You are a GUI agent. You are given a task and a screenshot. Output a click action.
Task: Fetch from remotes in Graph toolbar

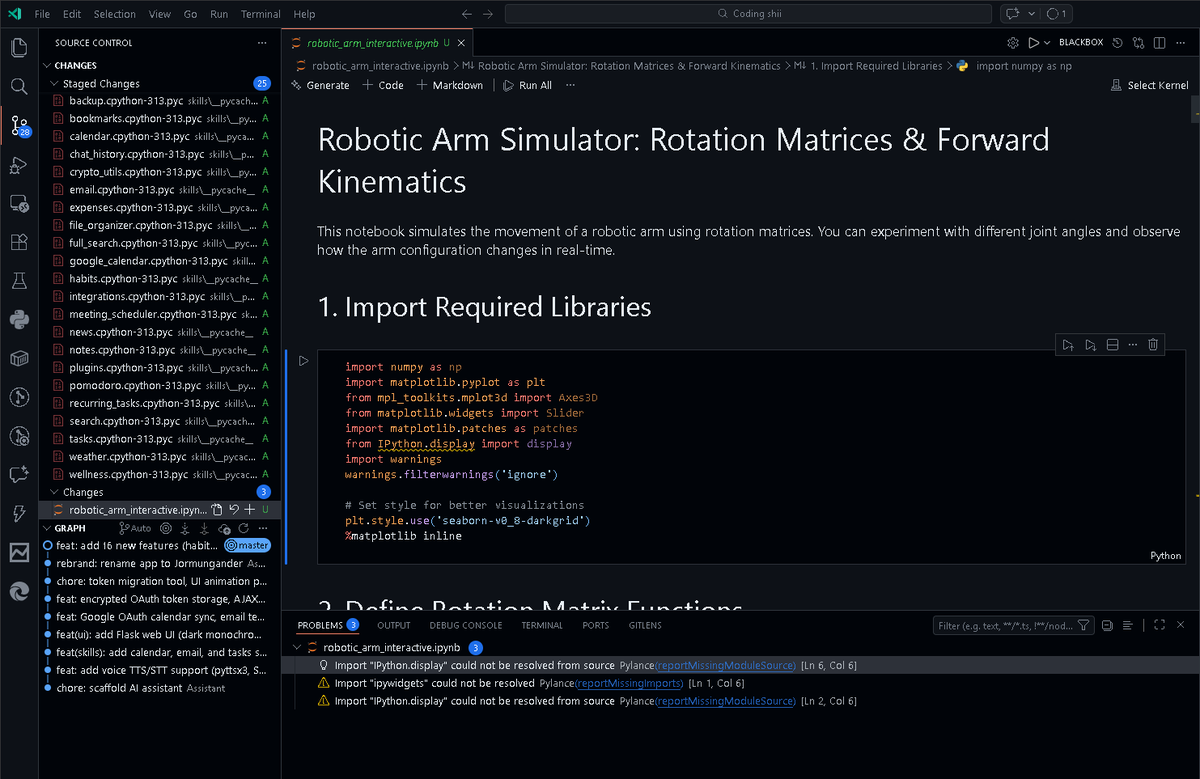point(187,528)
